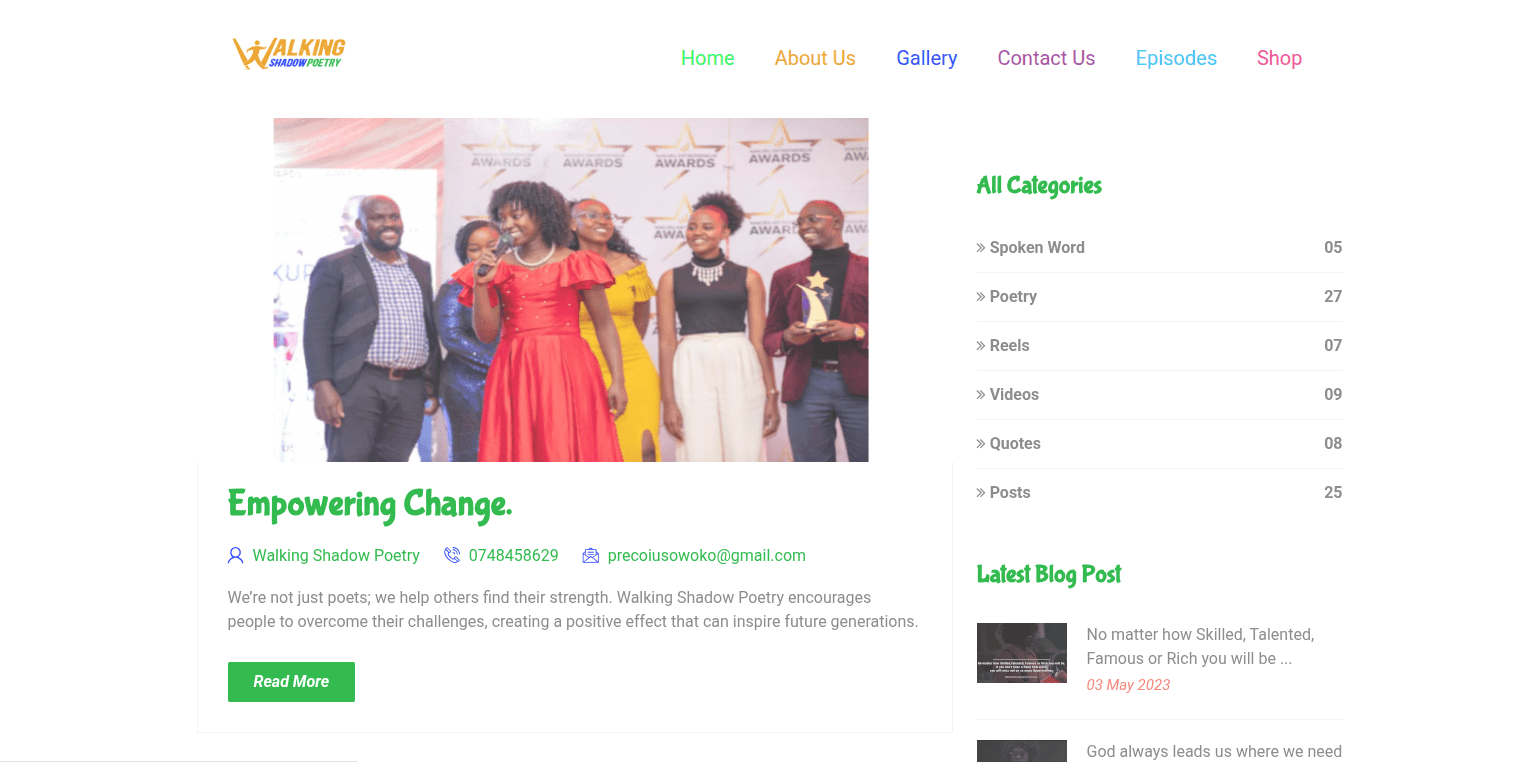This screenshot has width=1524, height=762.
Task: Click the phone icon beside 0748458629
Action: pyautogui.click(x=452, y=555)
